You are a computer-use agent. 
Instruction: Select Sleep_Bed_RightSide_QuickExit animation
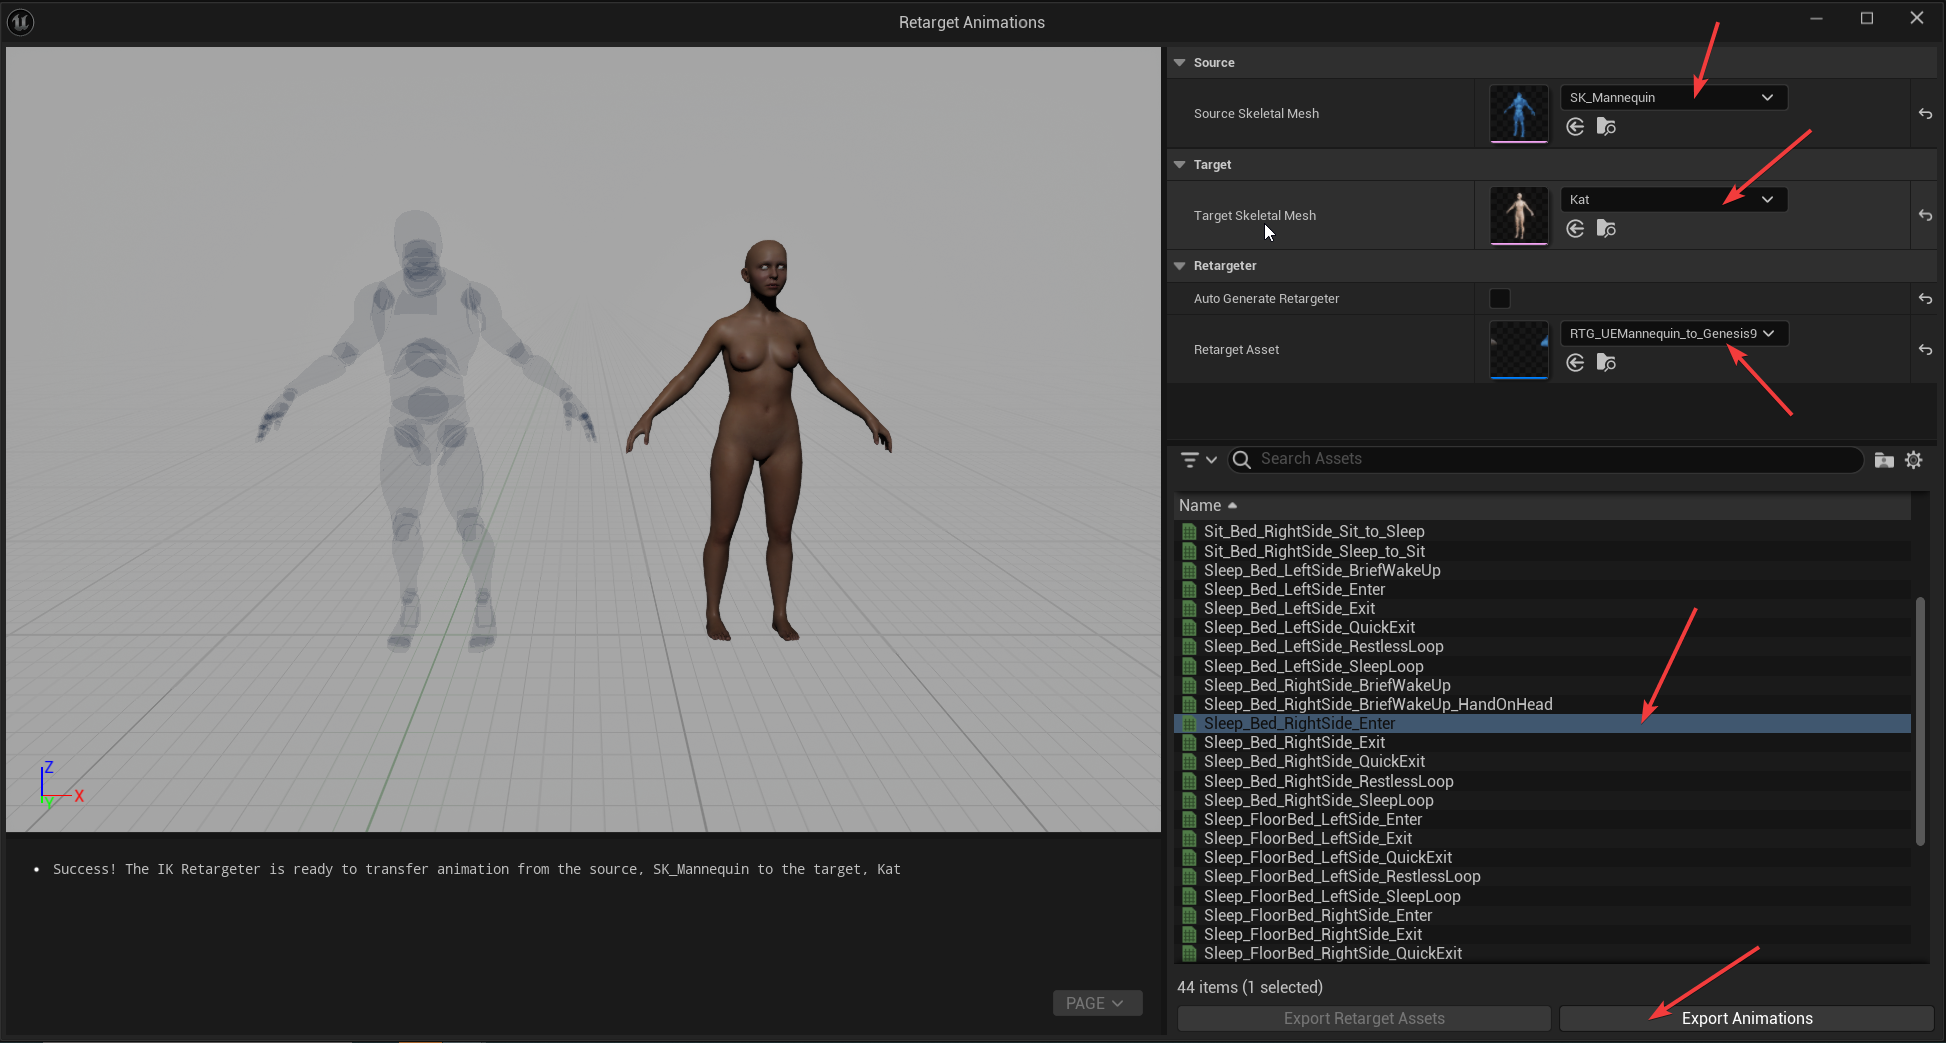[1542, 762]
